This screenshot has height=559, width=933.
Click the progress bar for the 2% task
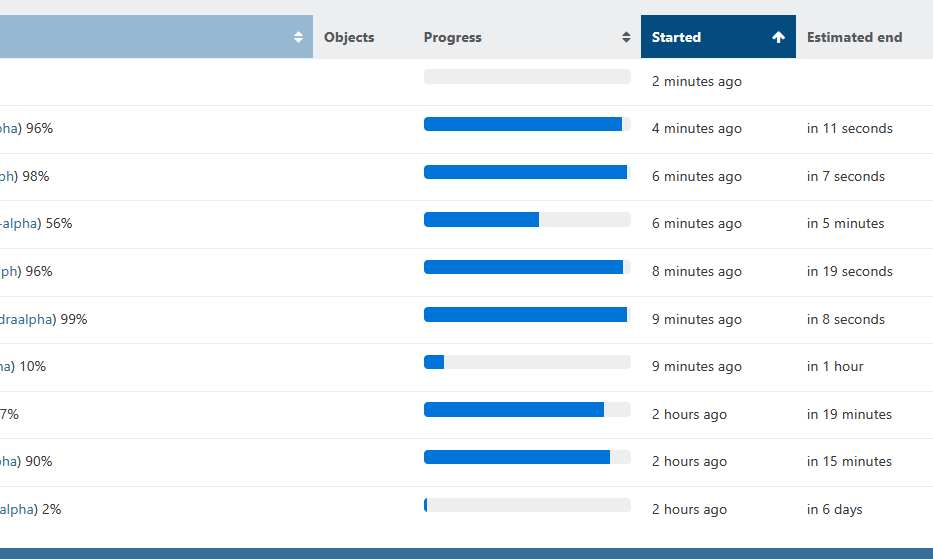point(527,505)
